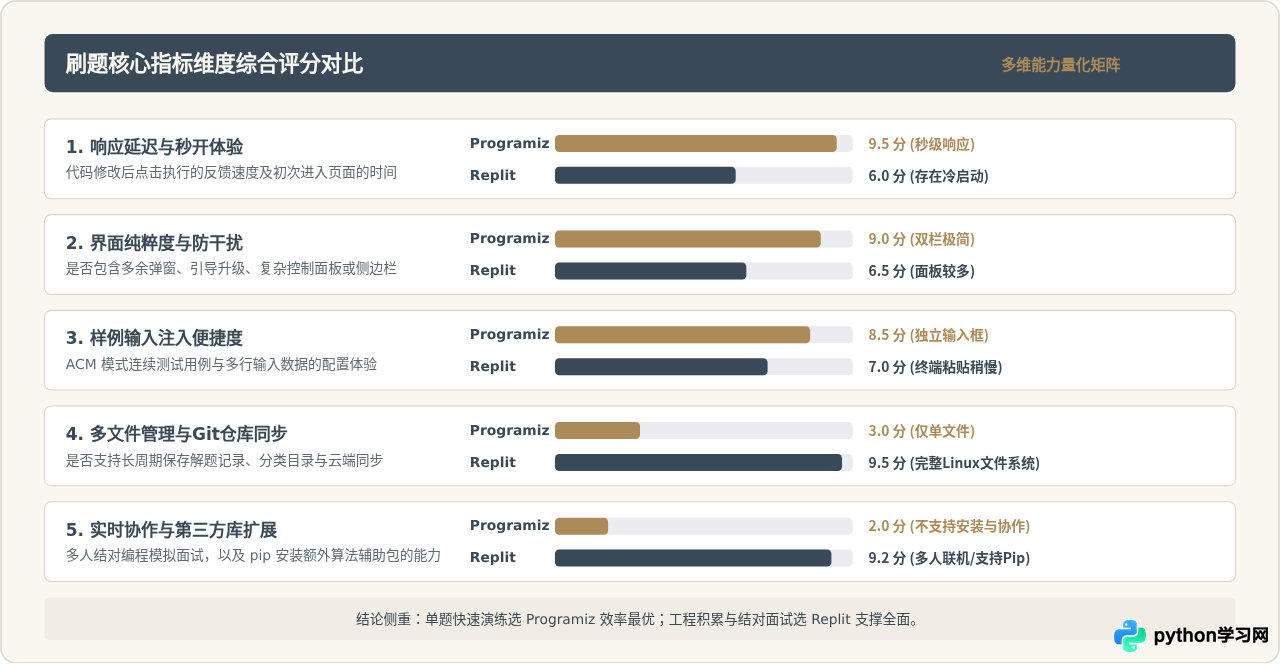
Task: Click description 代码修改后点击执行的反馈速度
Action: [x=231, y=172]
